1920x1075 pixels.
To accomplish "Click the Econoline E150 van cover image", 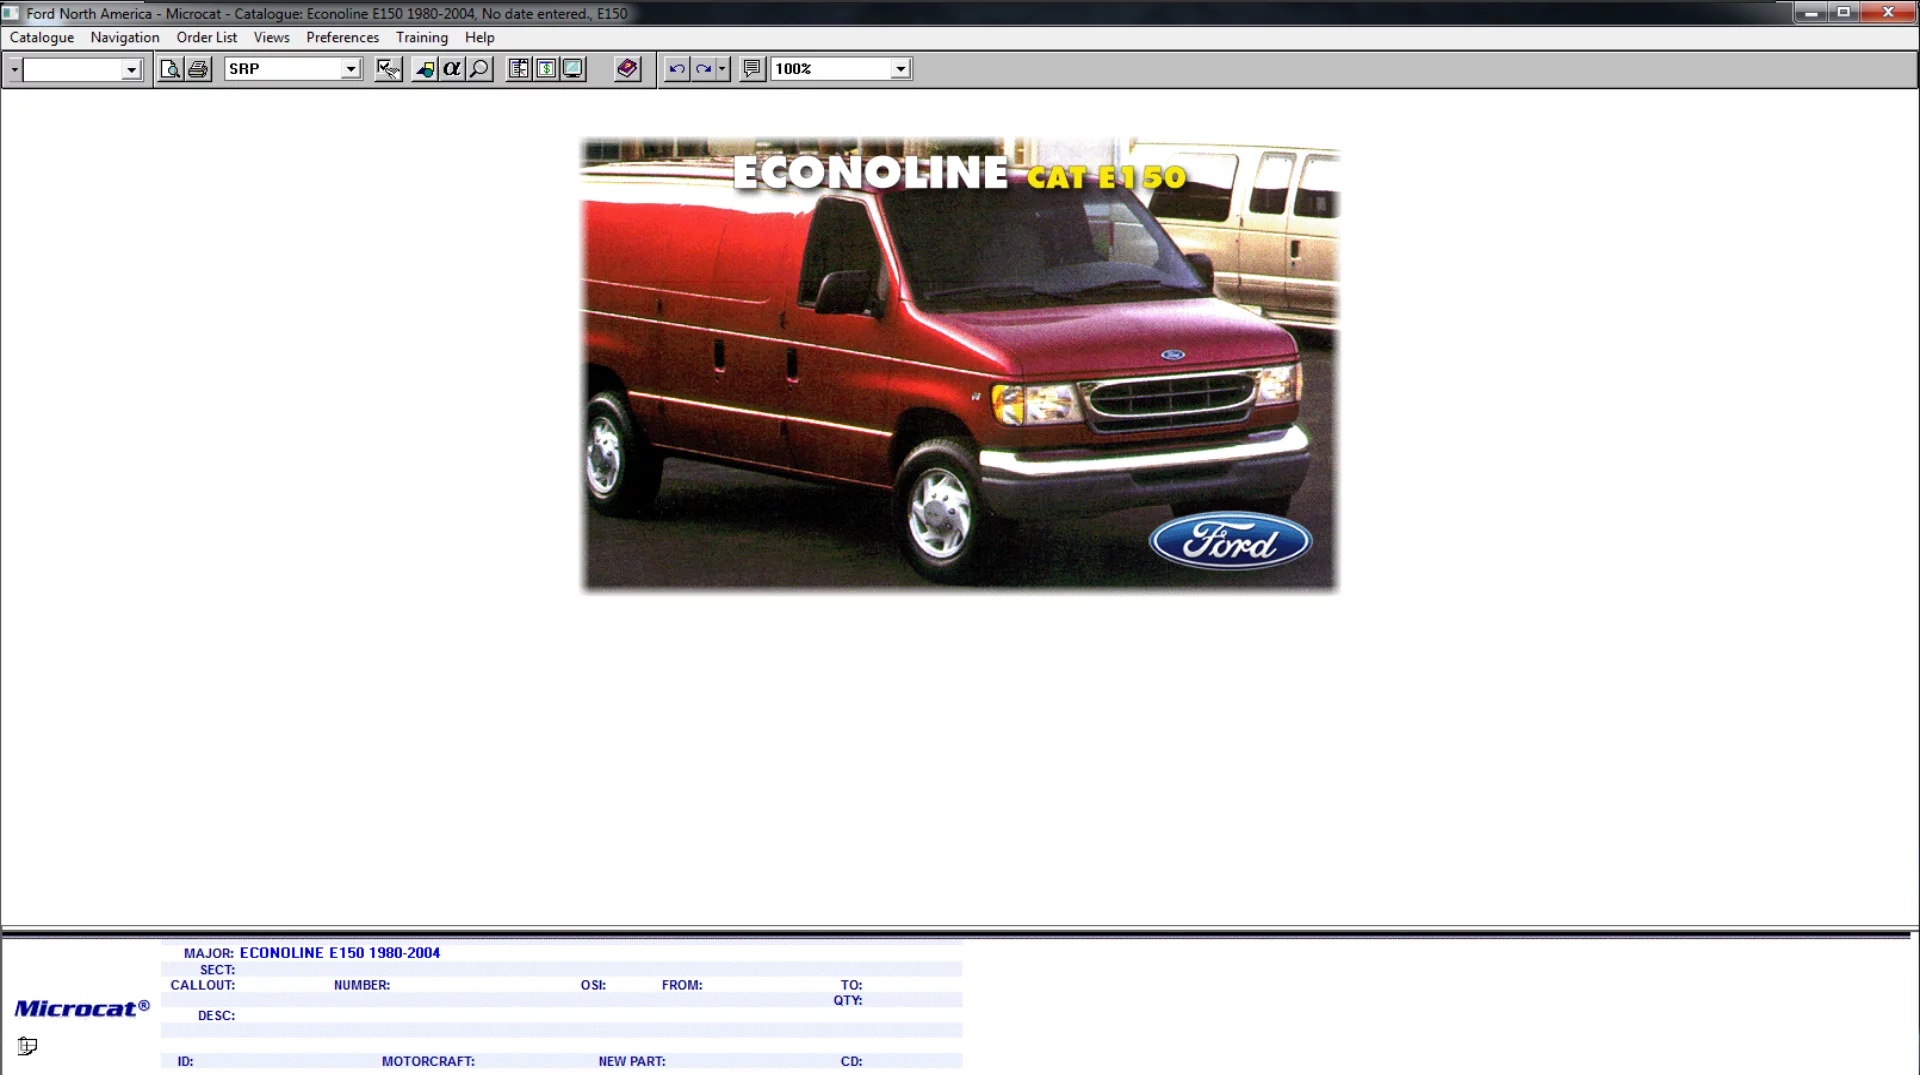I will 959,364.
